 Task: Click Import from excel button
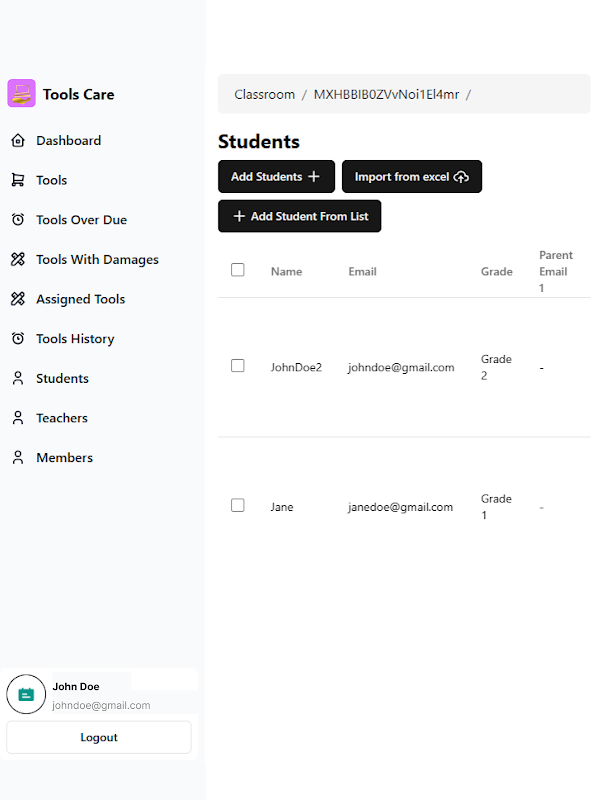coord(412,177)
